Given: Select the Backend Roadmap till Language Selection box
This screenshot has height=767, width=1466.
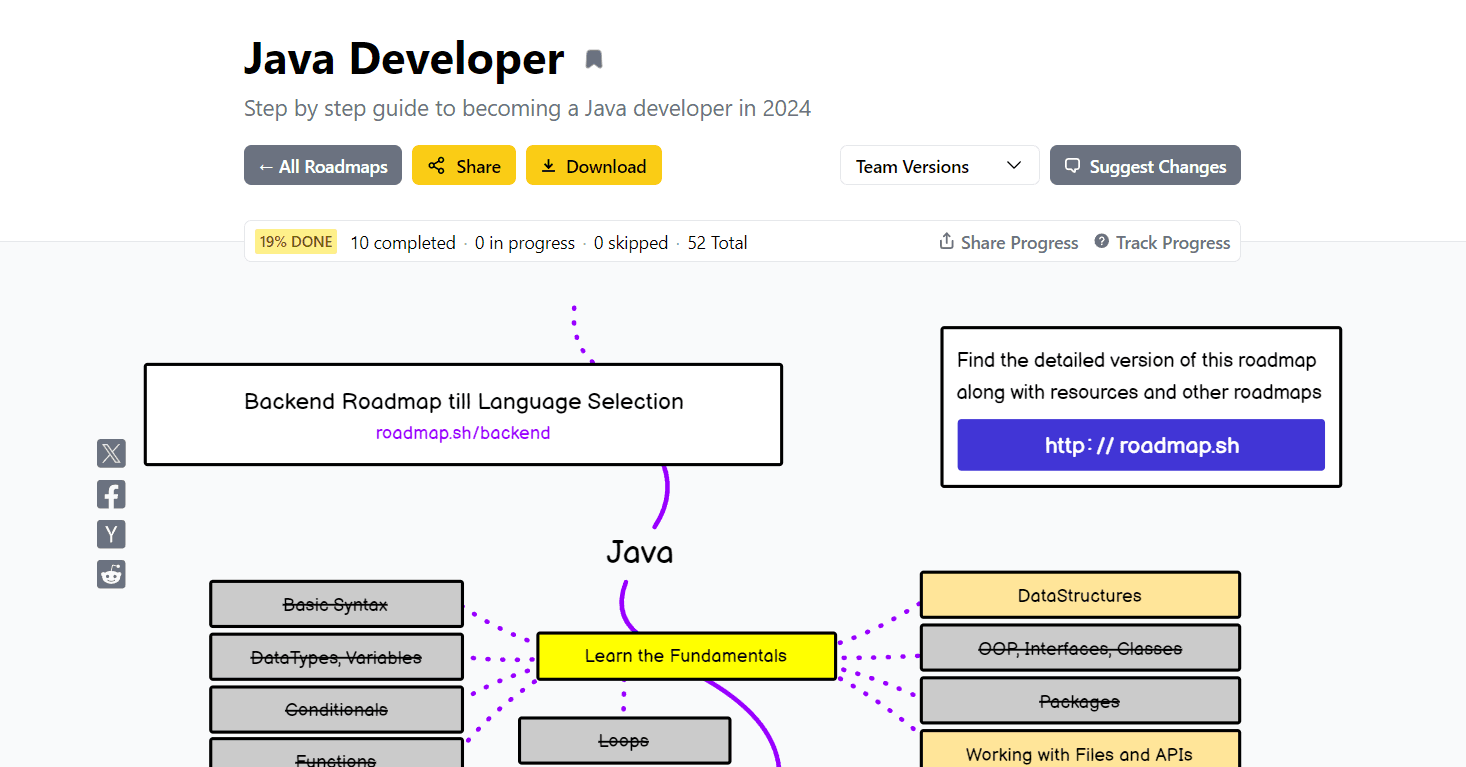Looking at the screenshot, I should (463, 414).
